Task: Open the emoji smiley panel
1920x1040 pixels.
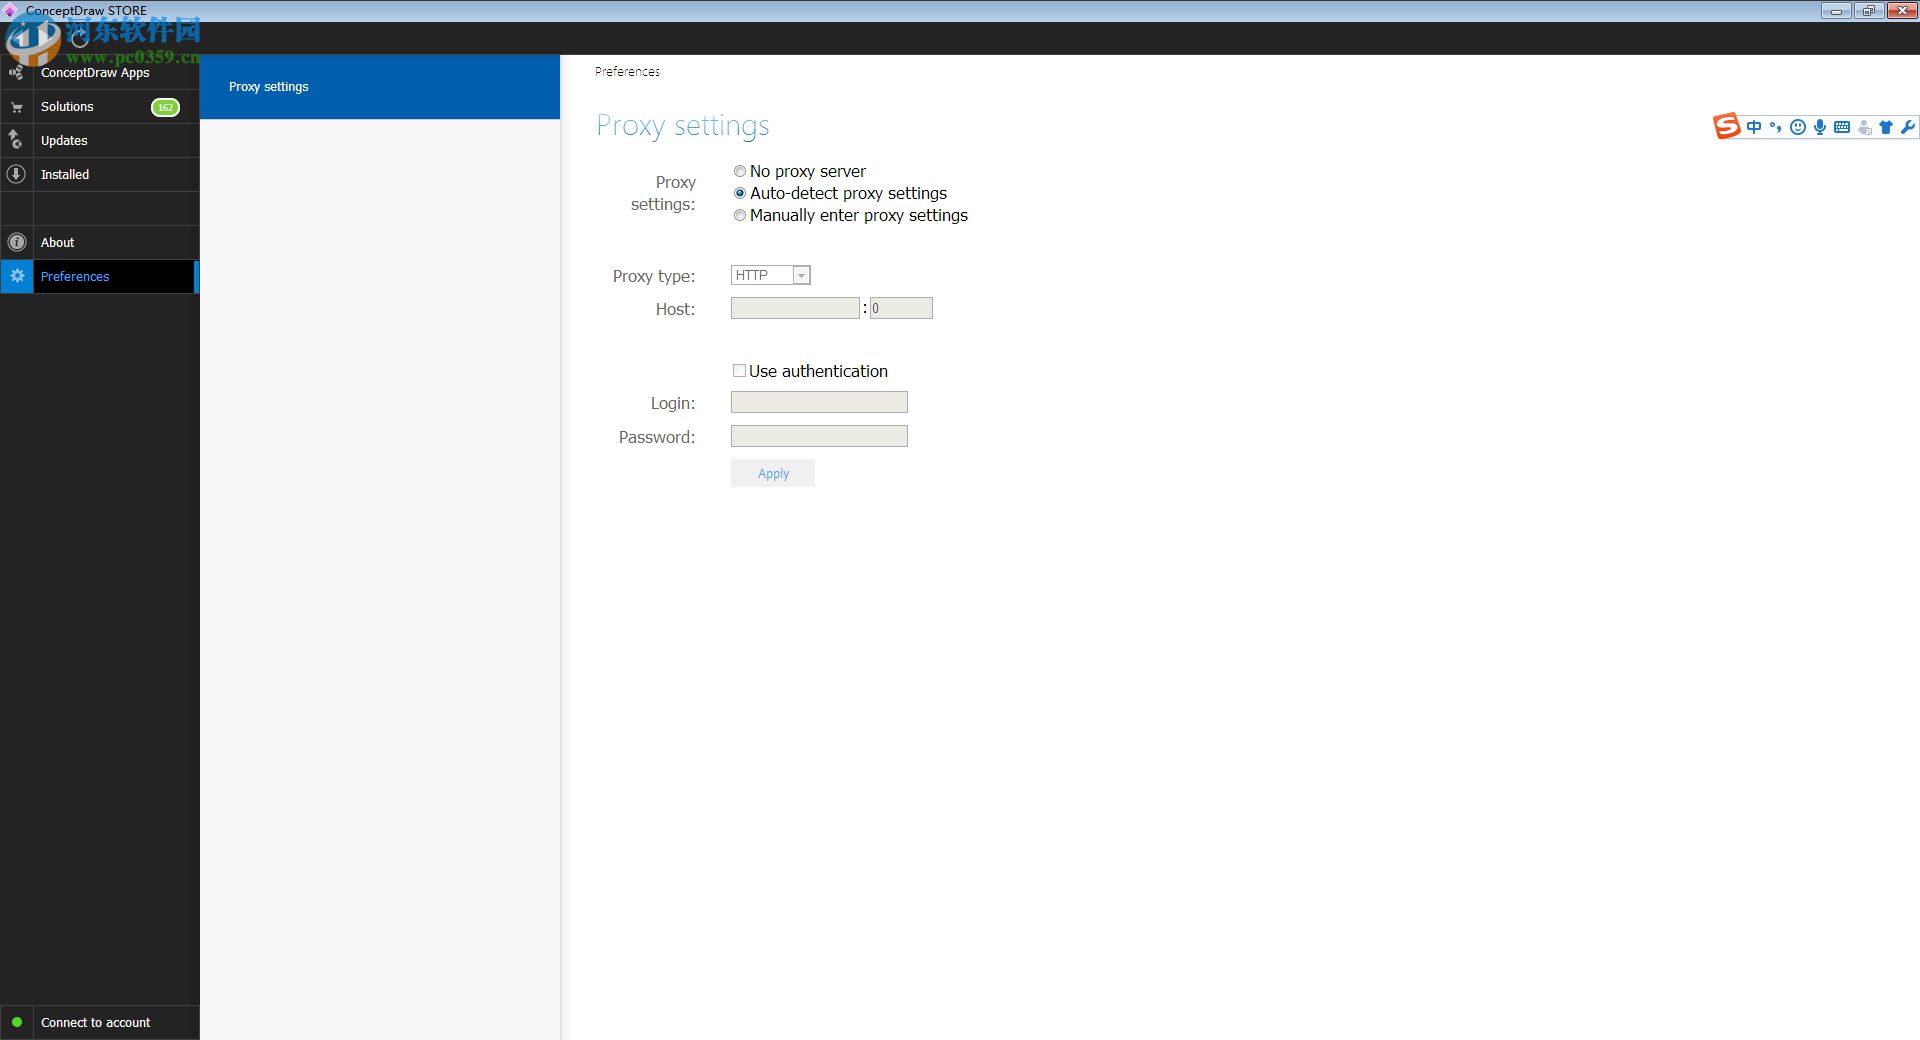Action: (1797, 127)
